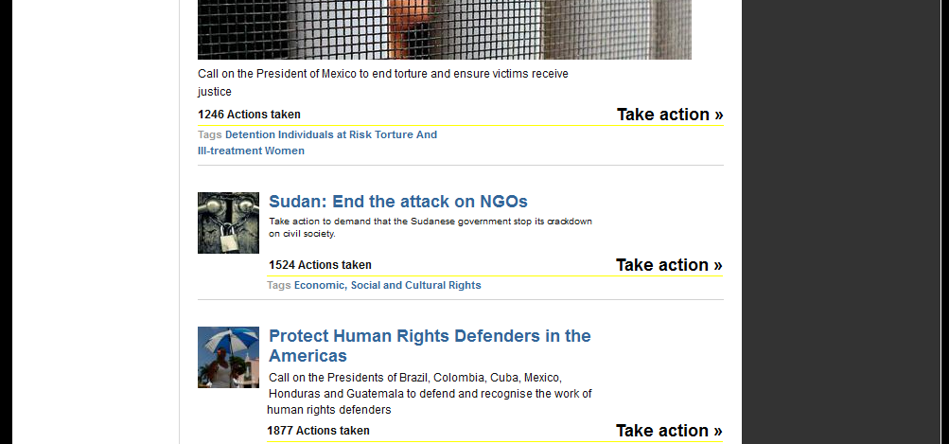This screenshot has width=949, height=444.
Task: Take action on the Mexico torture campaign
Action: (670, 114)
